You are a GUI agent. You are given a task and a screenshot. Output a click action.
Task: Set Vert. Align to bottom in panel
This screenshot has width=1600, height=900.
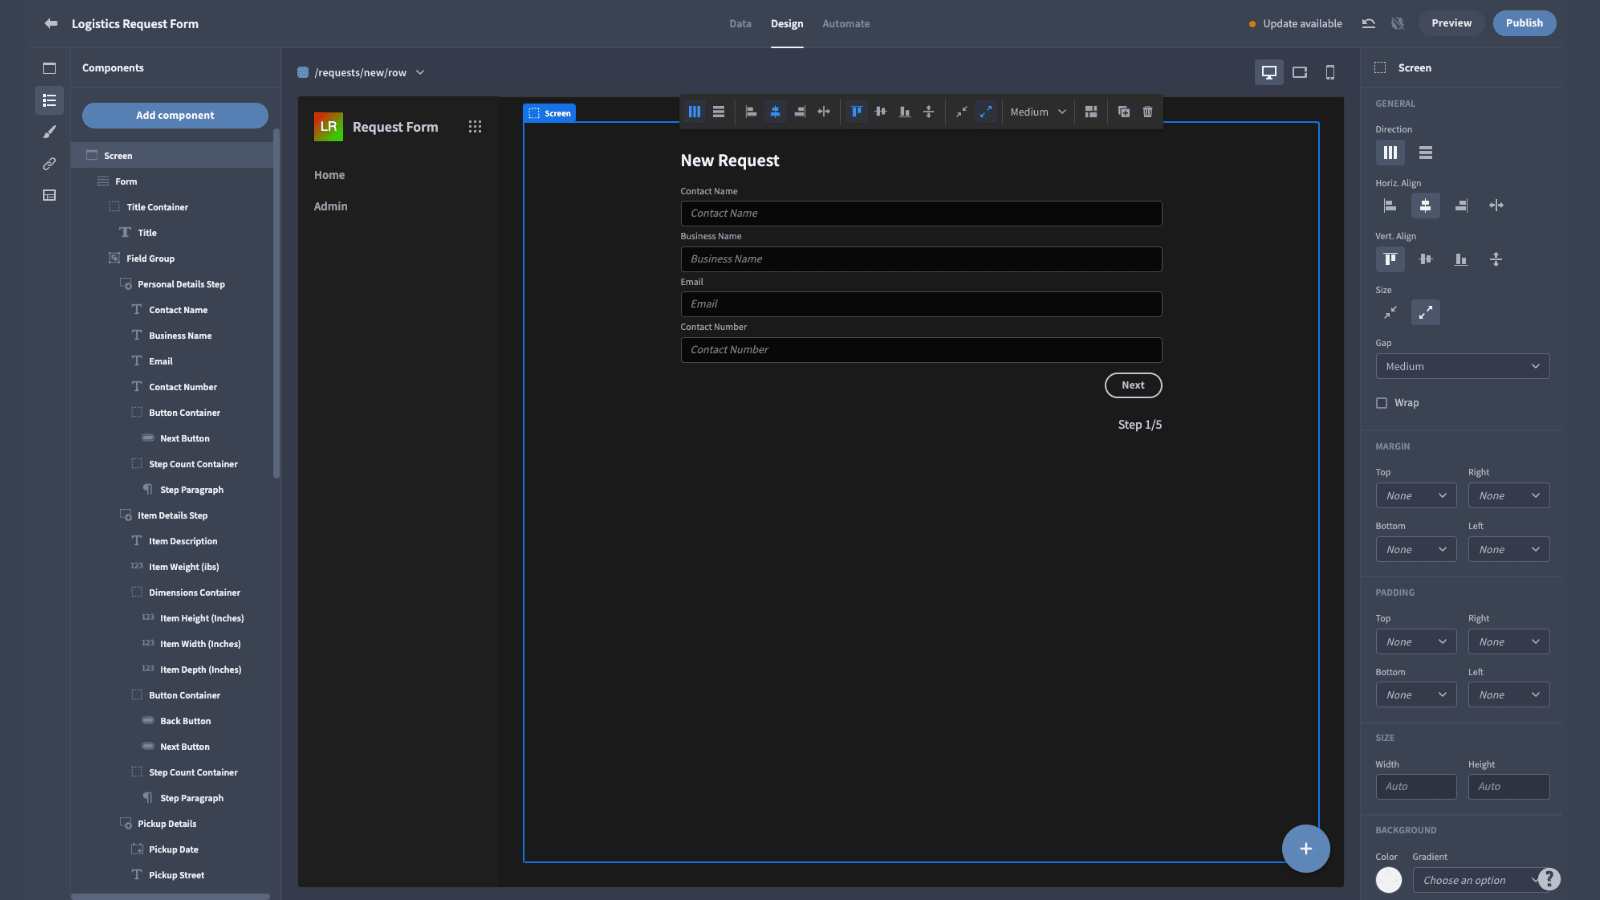1461,259
